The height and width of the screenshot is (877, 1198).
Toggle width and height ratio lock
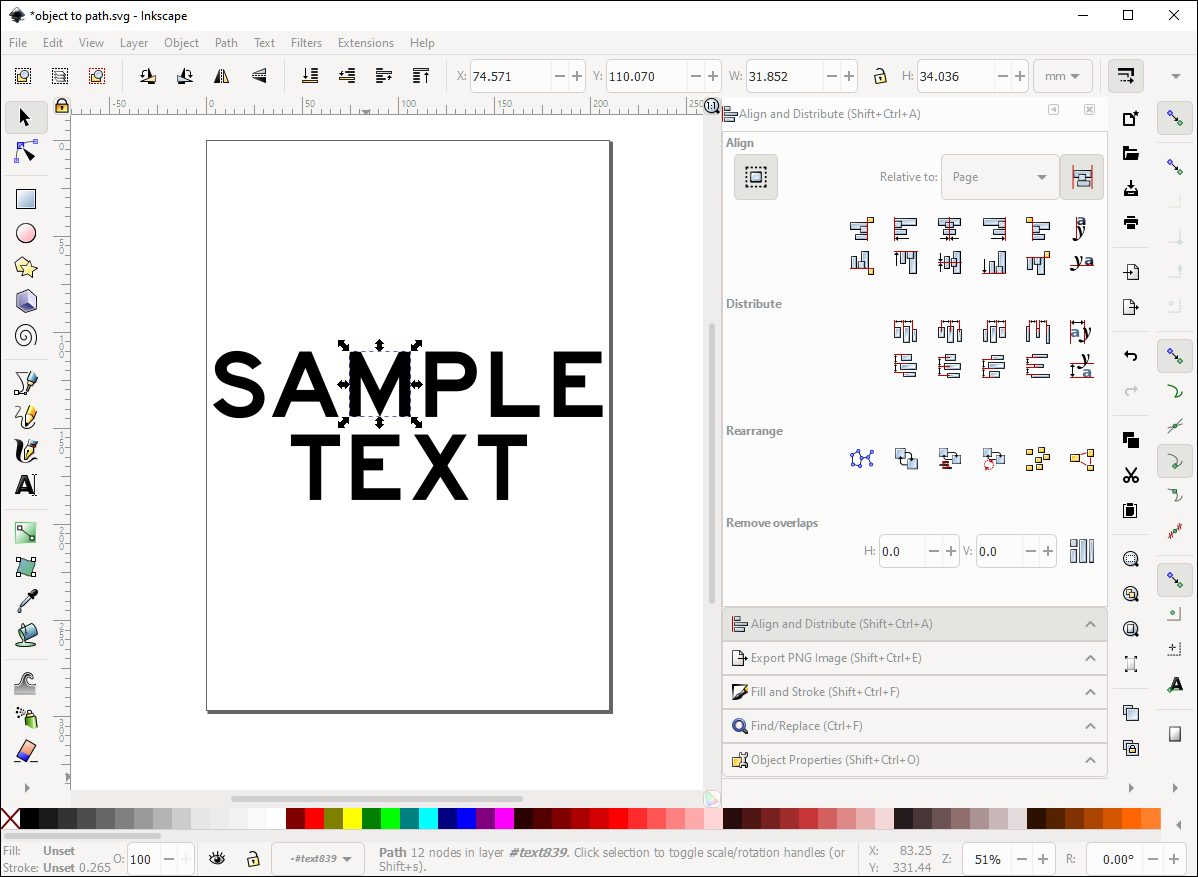(x=880, y=76)
